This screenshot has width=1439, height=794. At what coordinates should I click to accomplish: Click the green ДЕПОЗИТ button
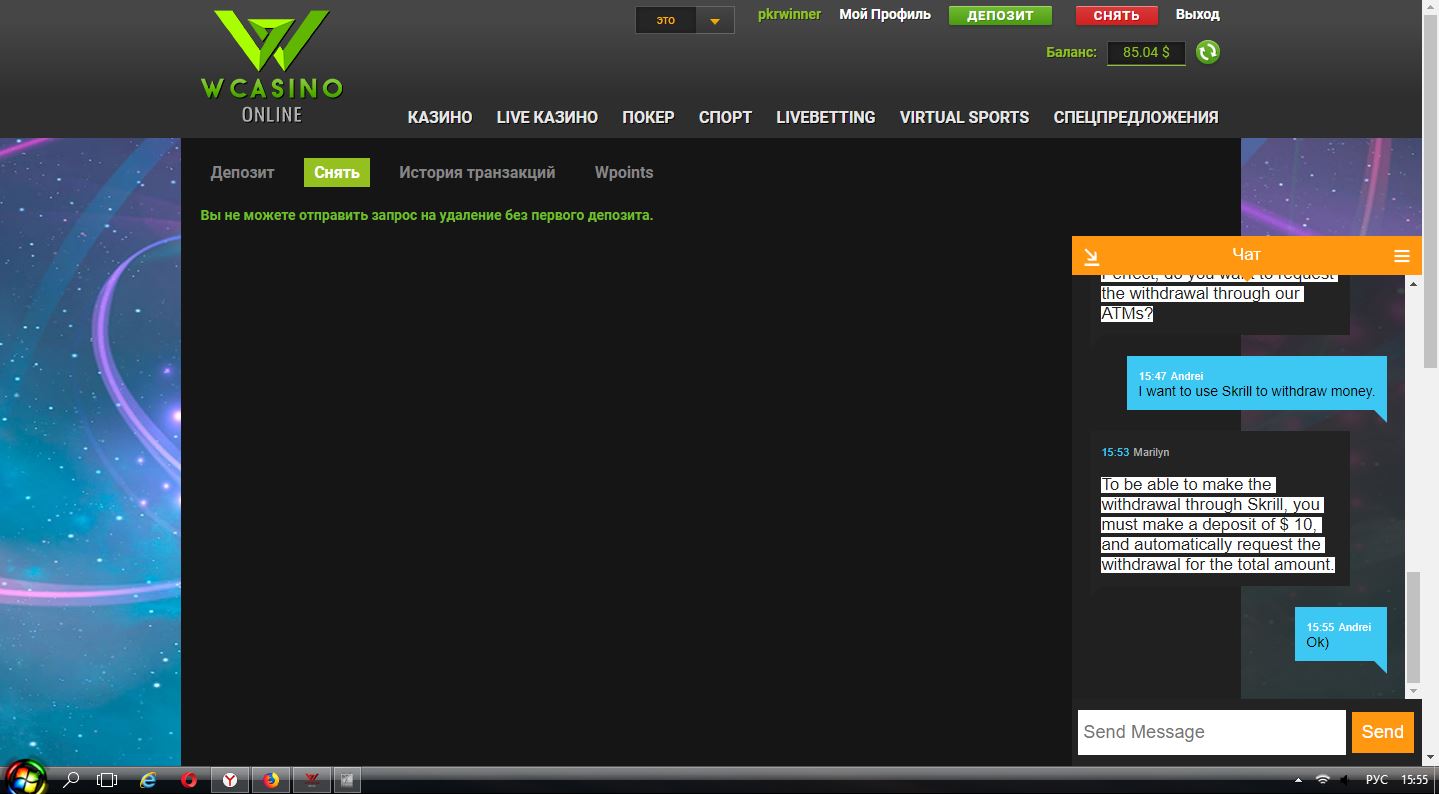pyautogui.click(x=1000, y=16)
